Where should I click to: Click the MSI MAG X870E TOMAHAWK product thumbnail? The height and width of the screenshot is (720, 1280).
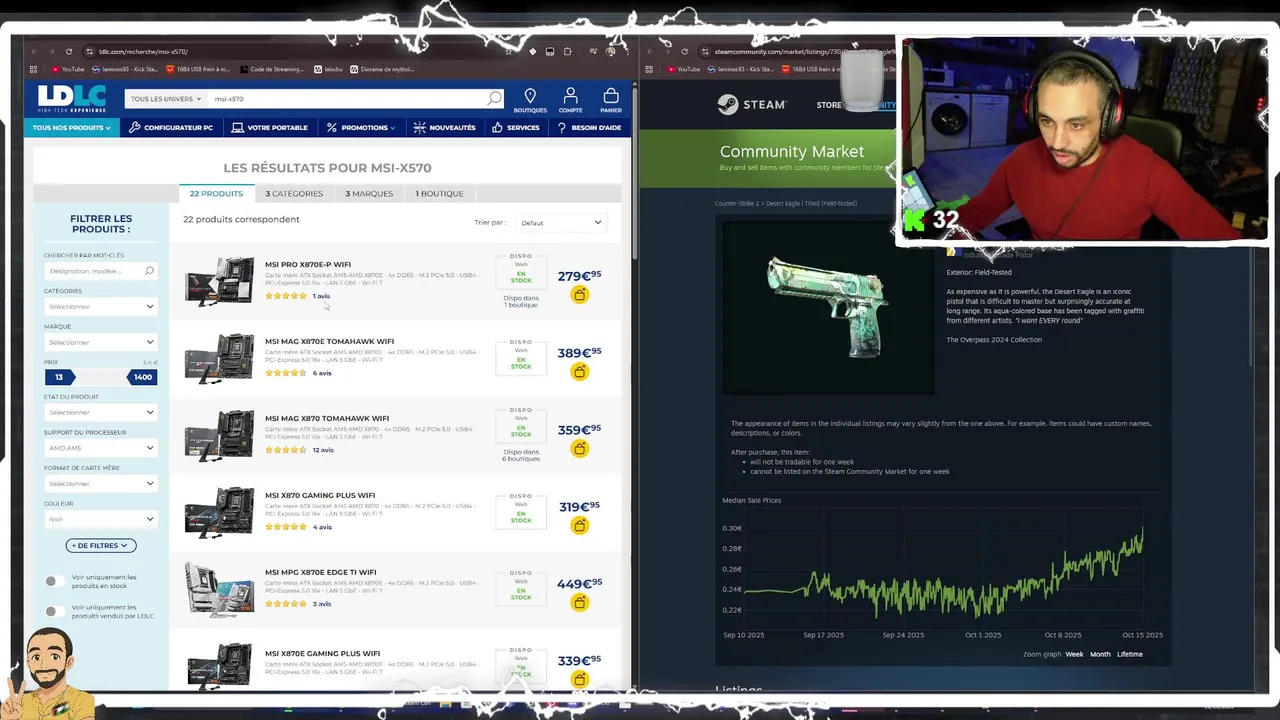219,357
